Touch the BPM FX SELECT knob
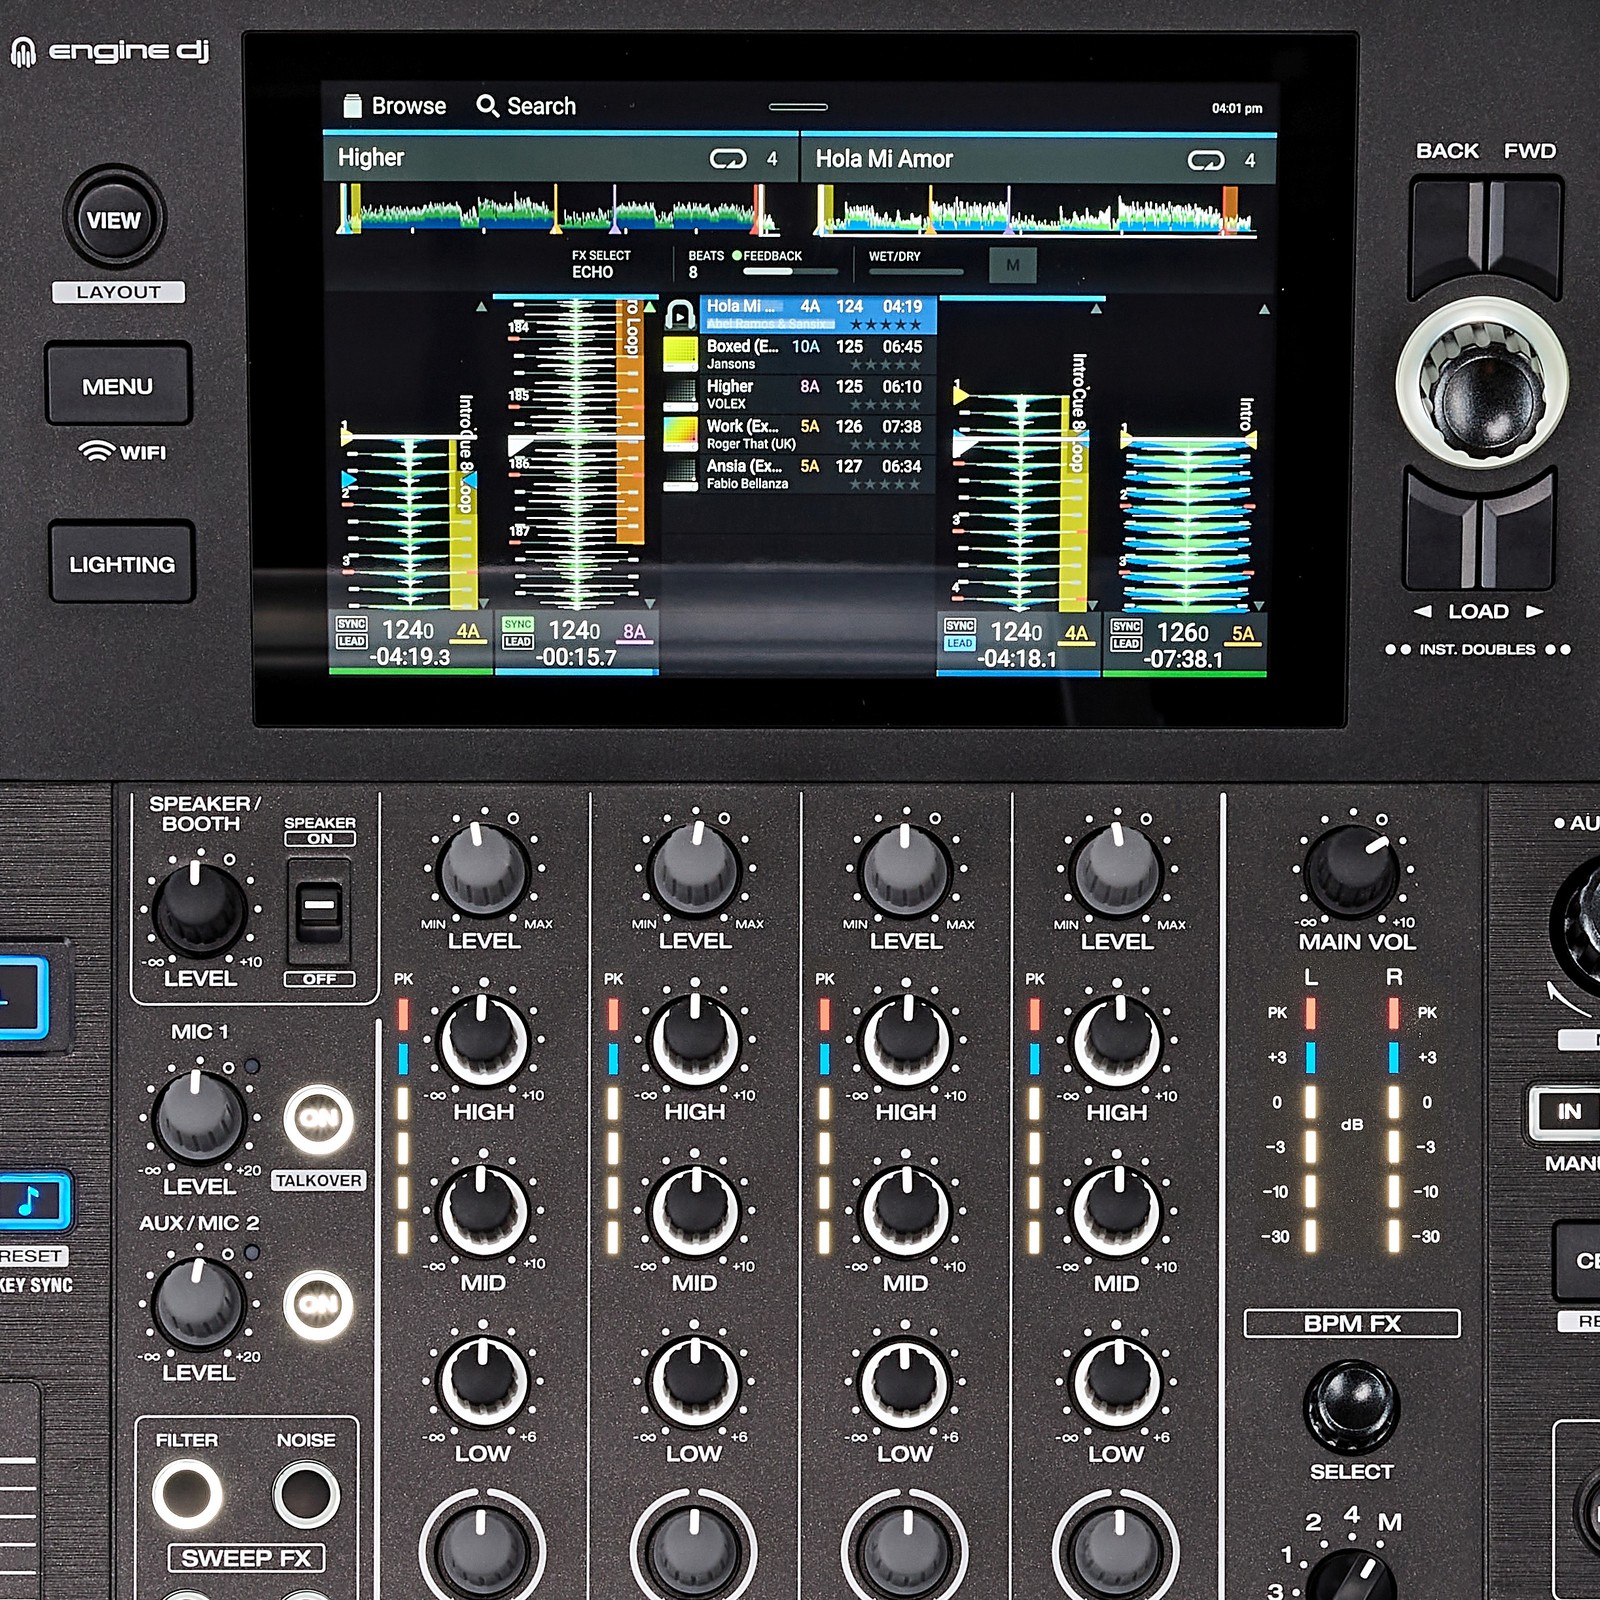The width and height of the screenshot is (1600, 1600). click(x=1351, y=1407)
